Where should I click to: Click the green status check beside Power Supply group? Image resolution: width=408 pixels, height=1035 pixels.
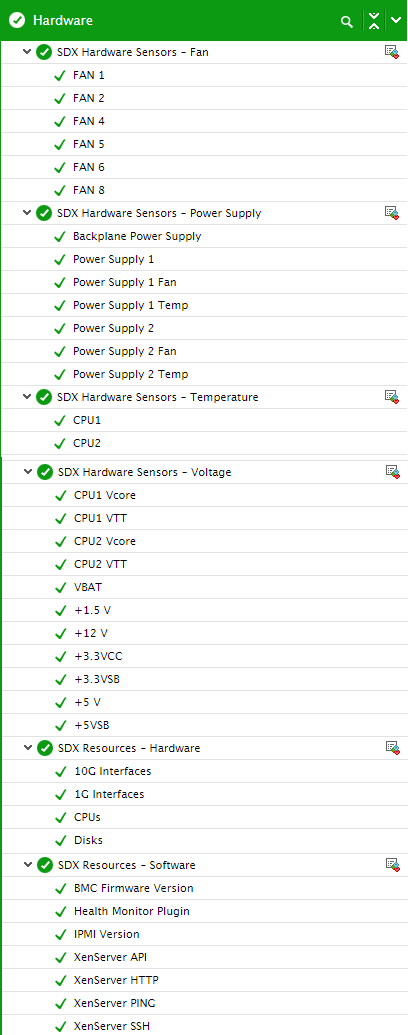(x=44, y=213)
